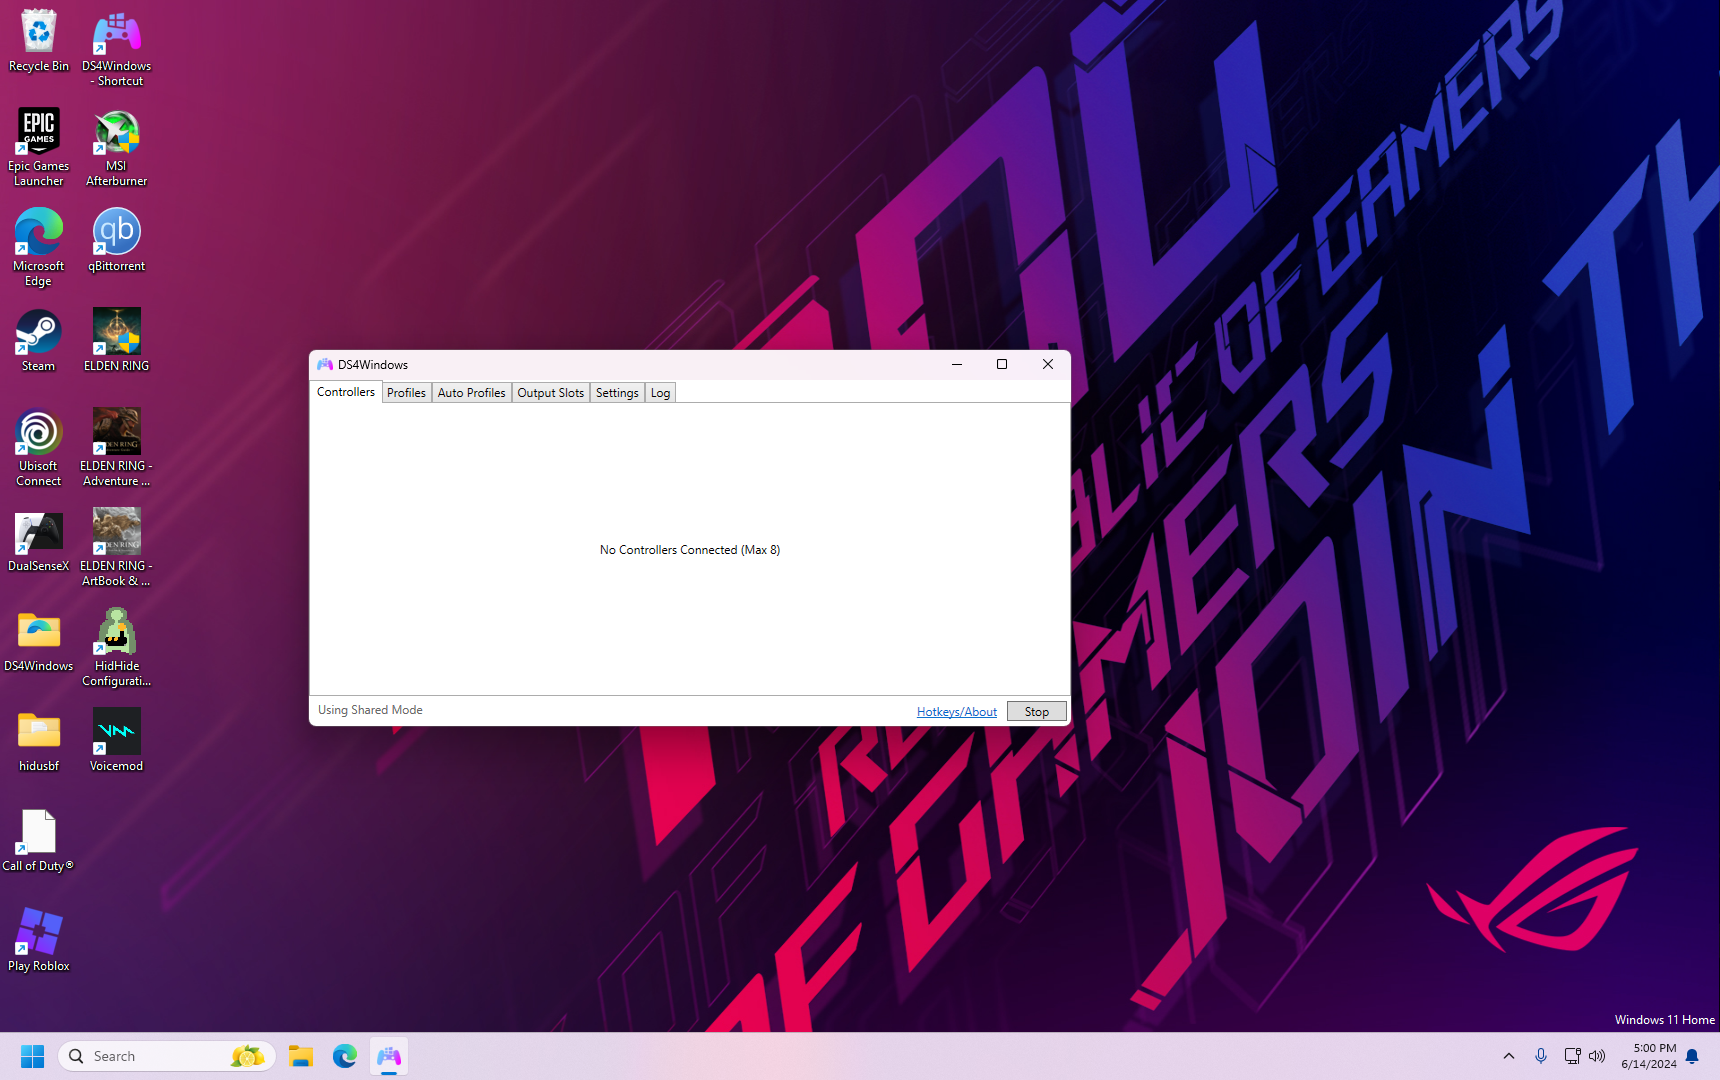Viewport: 1720px width, 1080px height.
Task: Select the Call of Duty shortcut icon
Action: (x=39, y=840)
